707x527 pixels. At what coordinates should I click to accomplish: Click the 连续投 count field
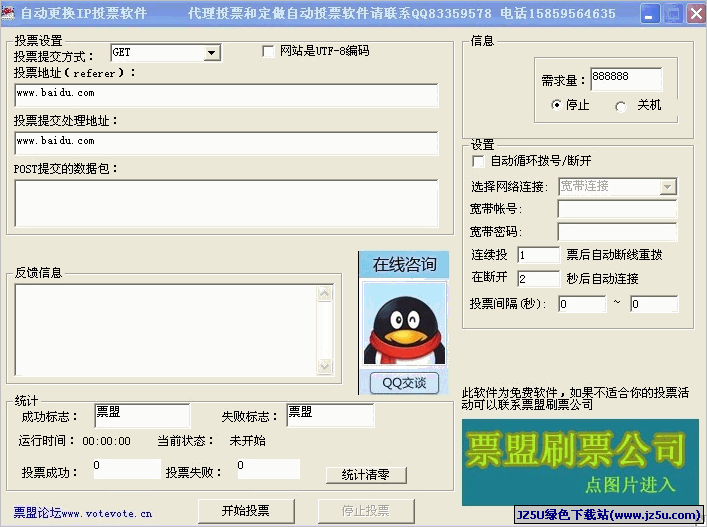pos(538,255)
